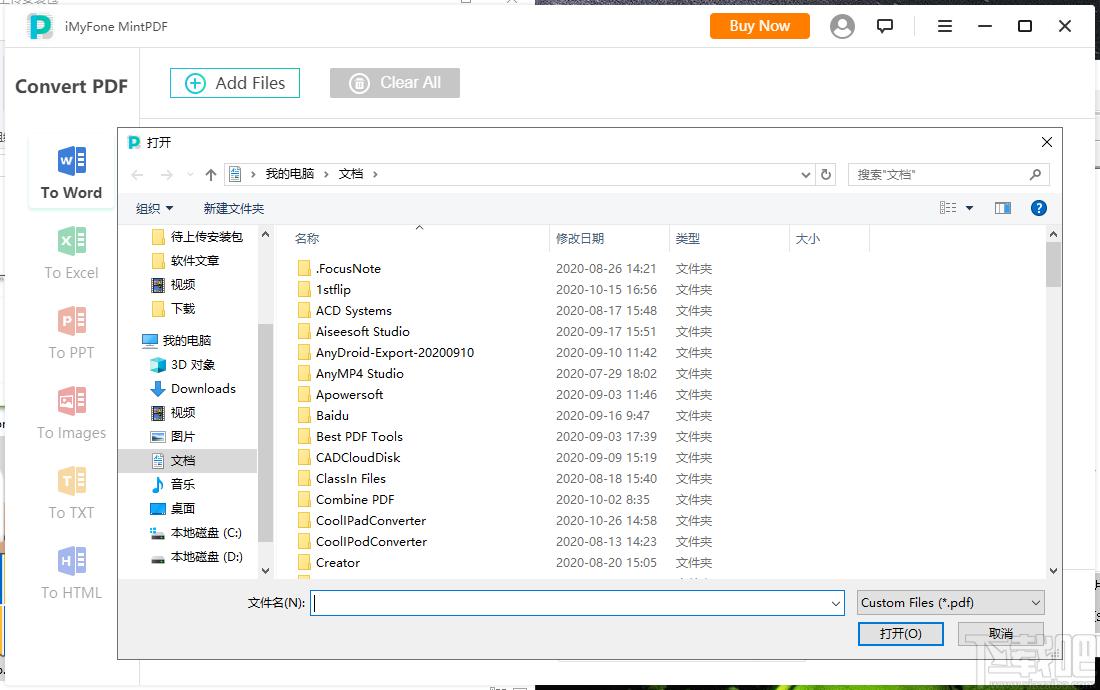Select the To Excel conversion icon
The width and height of the screenshot is (1100, 690).
pyautogui.click(x=72, y=241)
